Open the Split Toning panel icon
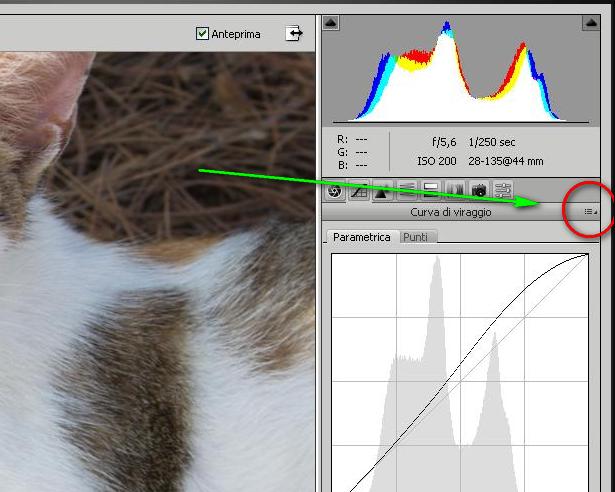Screen dimensions: 615x492 click(431, 190)
